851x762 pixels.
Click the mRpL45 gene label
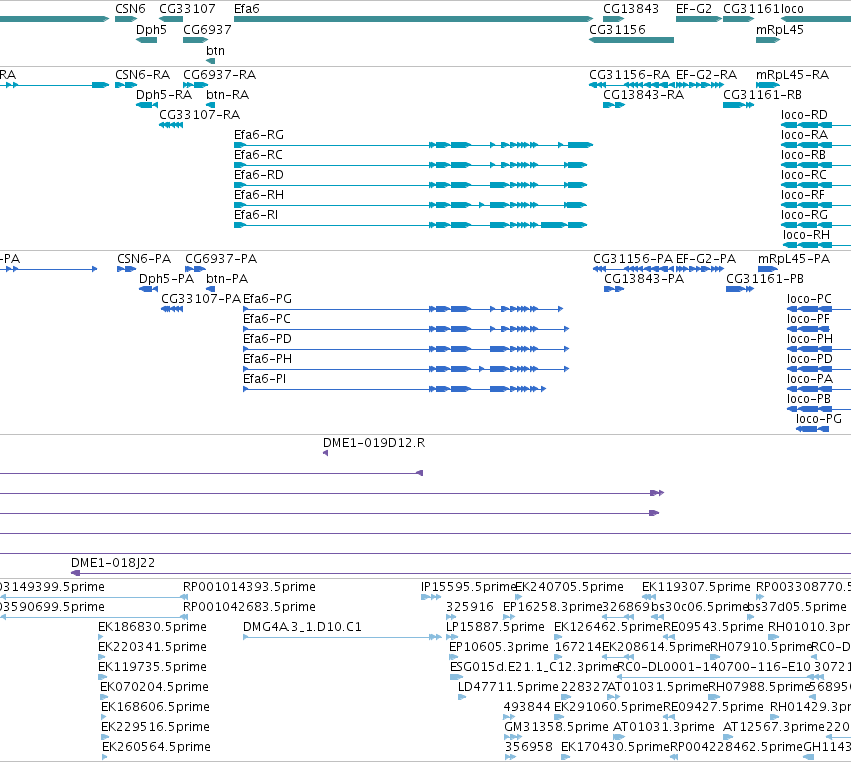tap(780, 30)
